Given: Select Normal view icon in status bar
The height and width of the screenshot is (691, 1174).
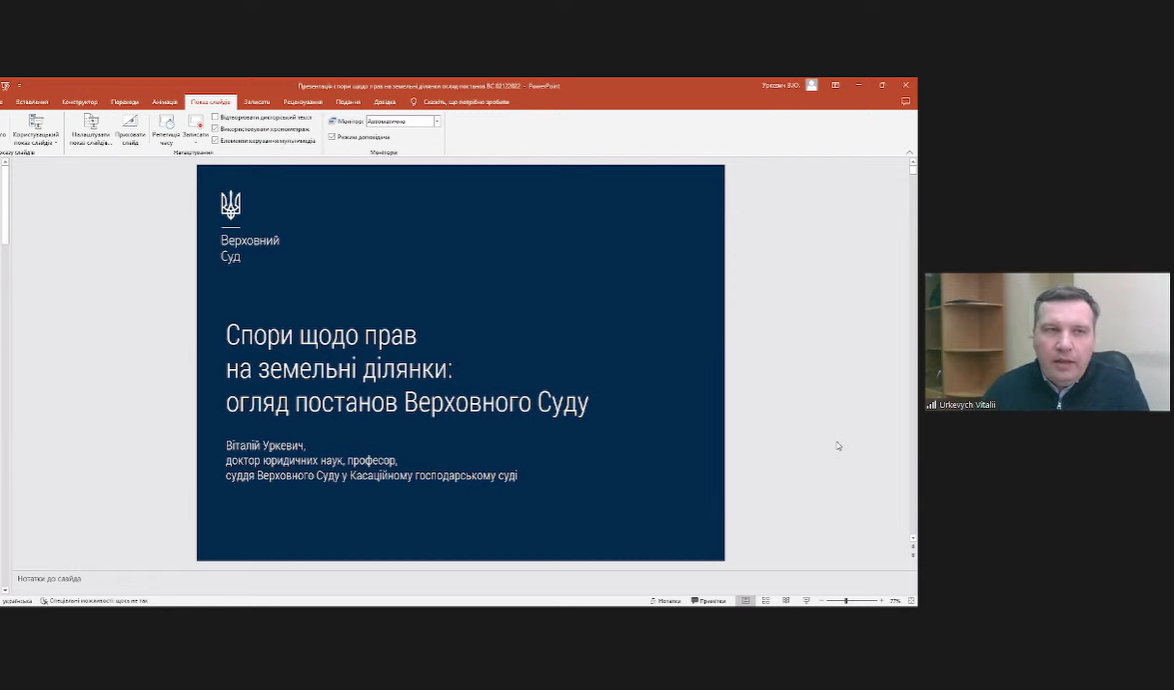Looking at the screenshot, I should pos(745,601).
